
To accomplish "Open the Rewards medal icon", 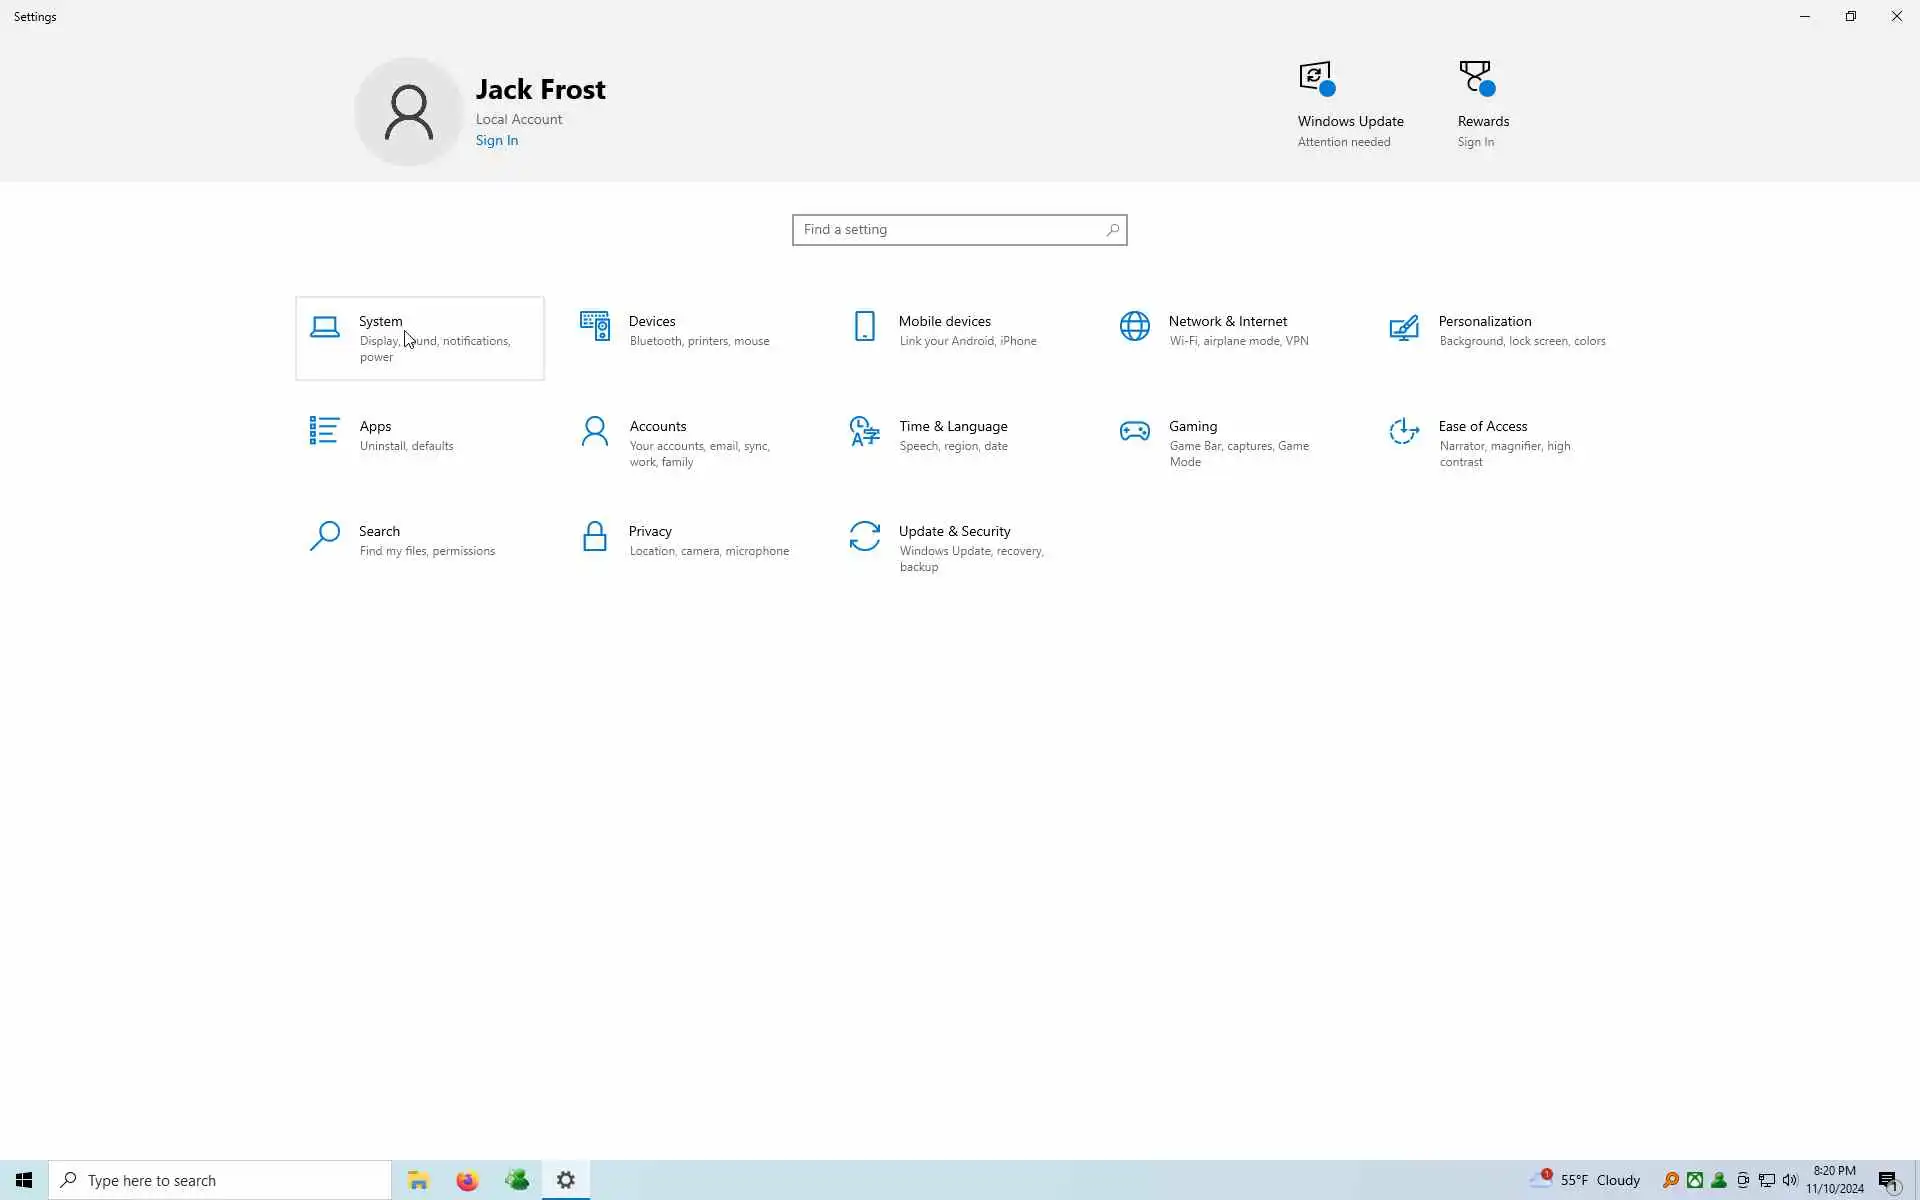I will [1476, 79].
